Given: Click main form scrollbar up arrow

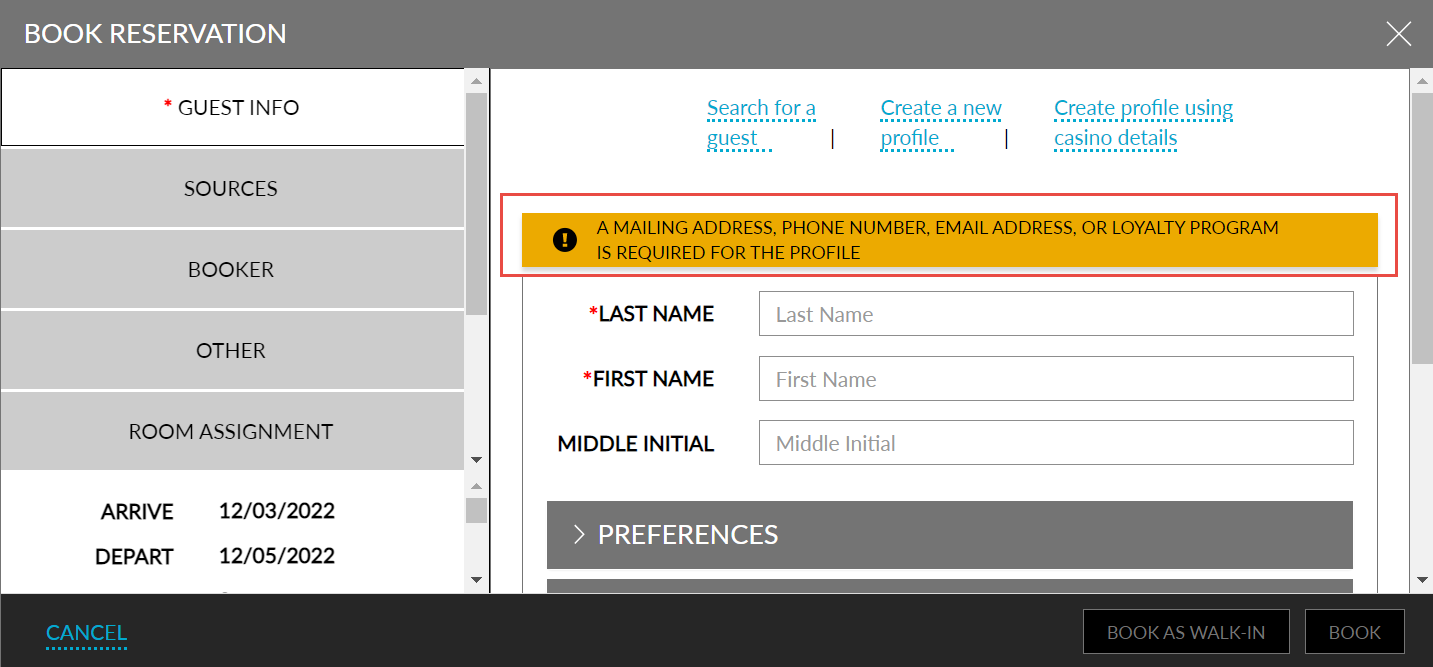Looking at the screenshot, I should [x=1421, y=80].
